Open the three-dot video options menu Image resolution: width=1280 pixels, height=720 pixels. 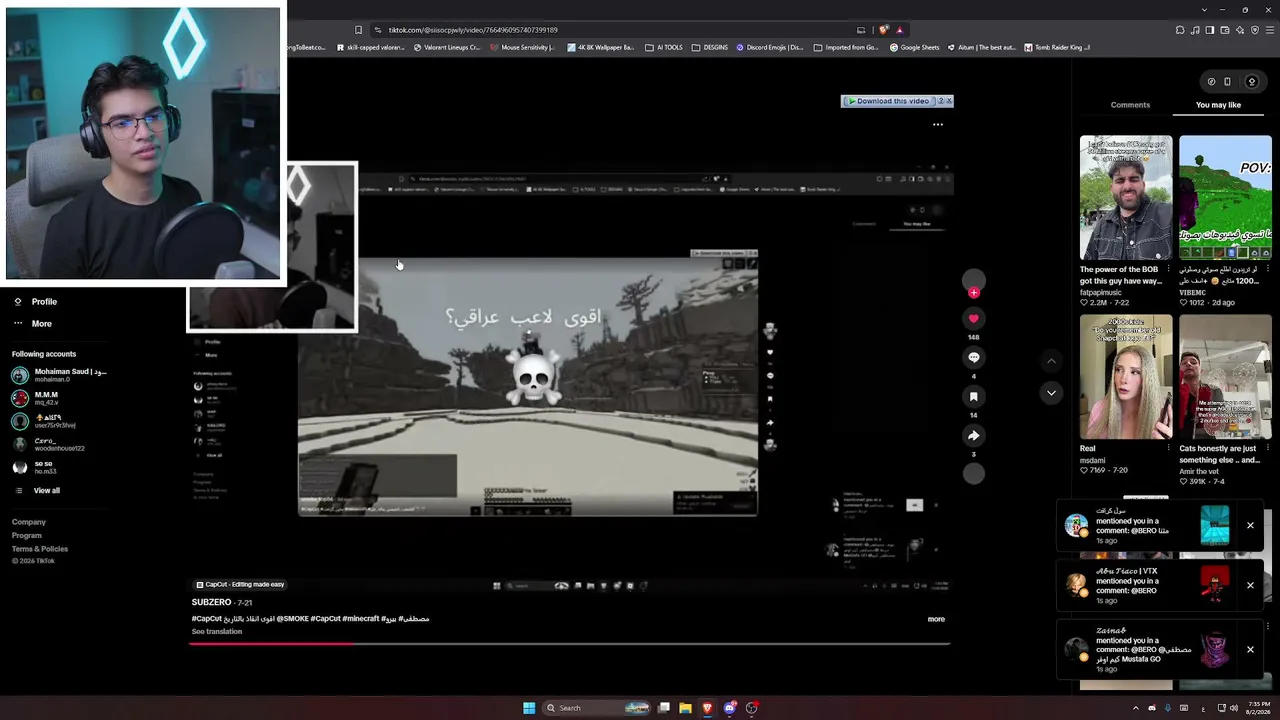[938, 125]
